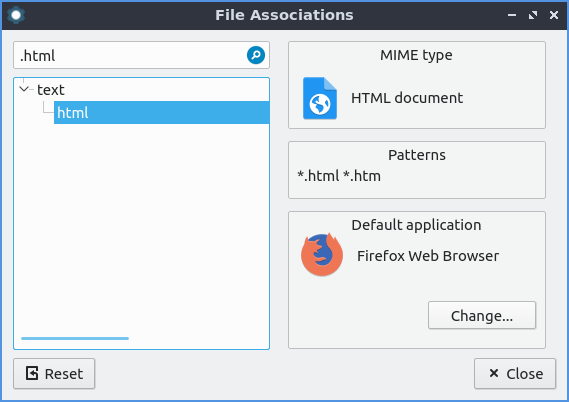The image size is (569, 402).
Task: Maximize the File Associations window
Action: [x=533, y=15]
